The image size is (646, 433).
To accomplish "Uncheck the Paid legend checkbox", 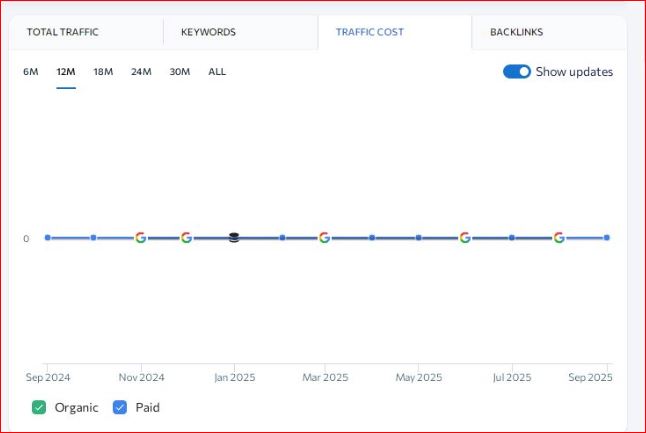I will 120,407.
